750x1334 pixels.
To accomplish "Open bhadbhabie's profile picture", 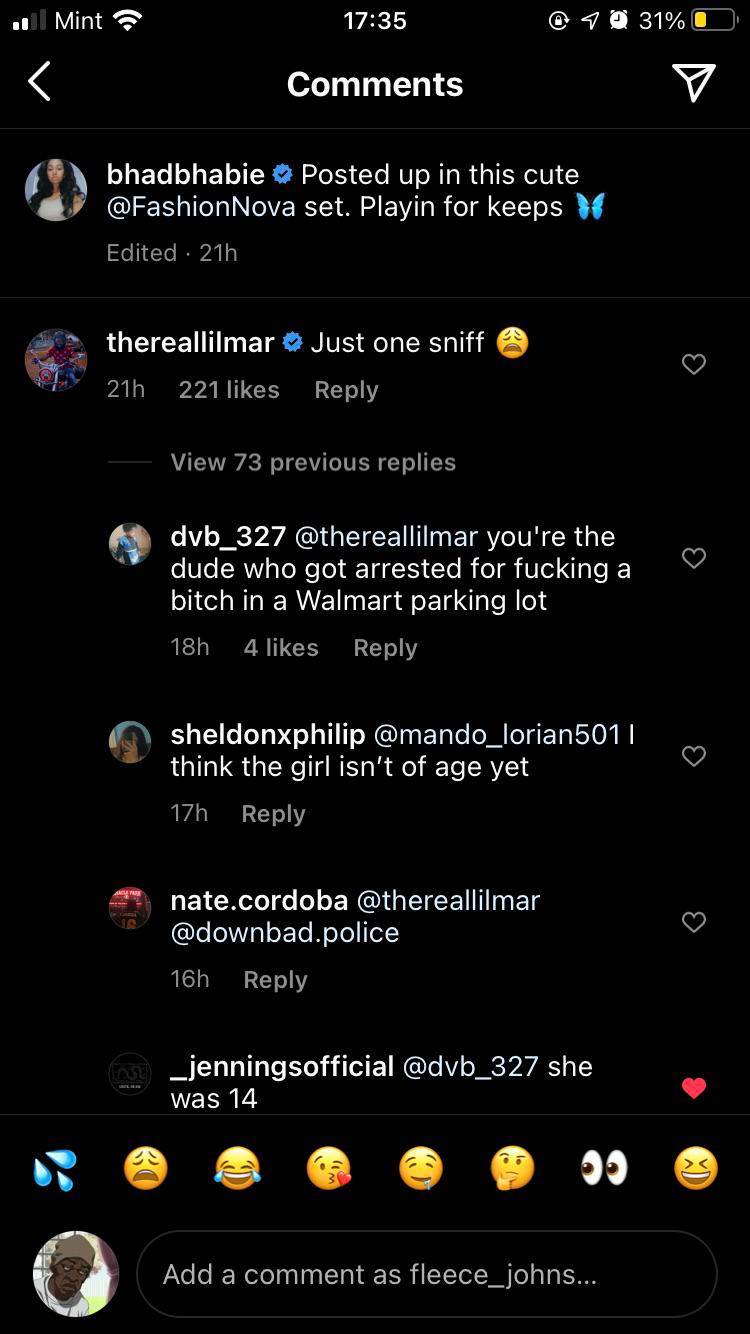I will pos(56,189).
